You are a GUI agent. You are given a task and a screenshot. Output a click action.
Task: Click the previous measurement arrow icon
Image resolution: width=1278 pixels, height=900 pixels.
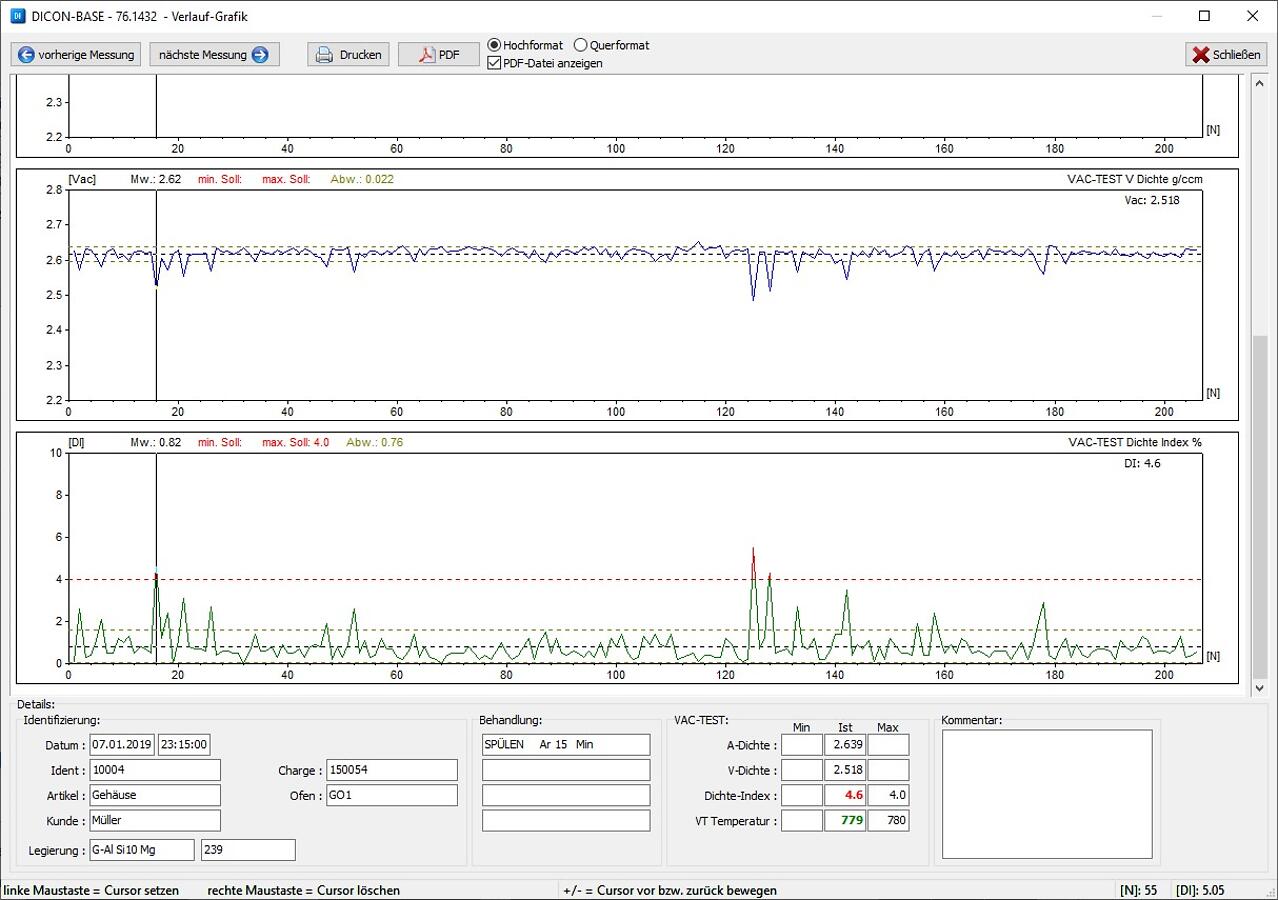(26, 55)
